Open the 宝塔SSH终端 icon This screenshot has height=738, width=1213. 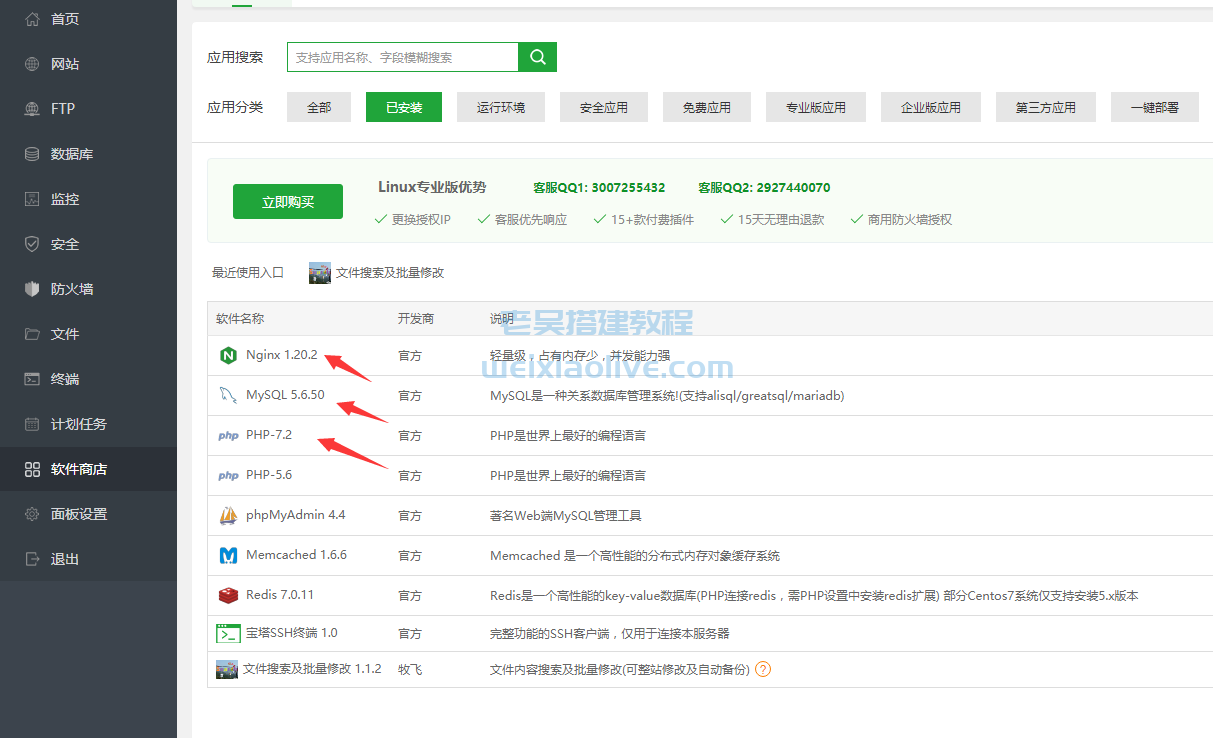(x=229, y=632)
